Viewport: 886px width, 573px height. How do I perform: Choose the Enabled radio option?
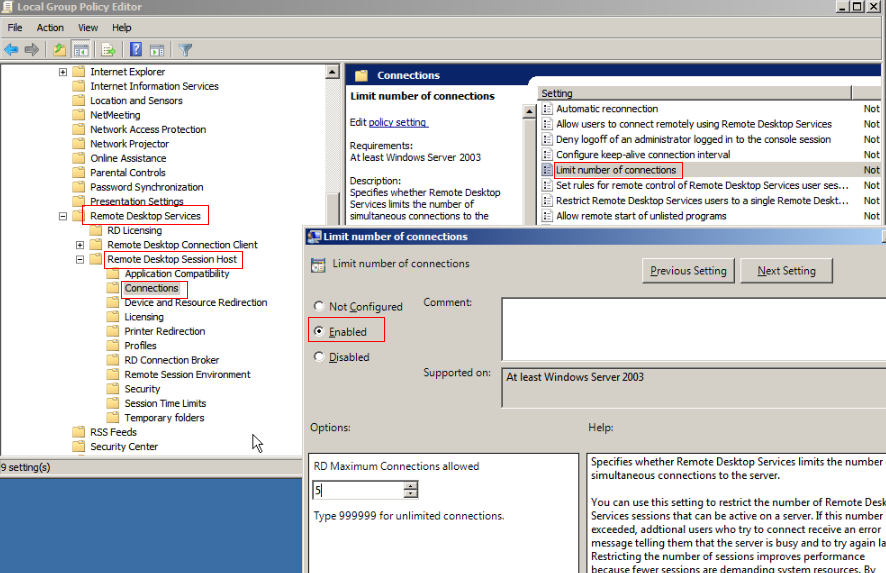pyautogui.click(x=319, y=332)
